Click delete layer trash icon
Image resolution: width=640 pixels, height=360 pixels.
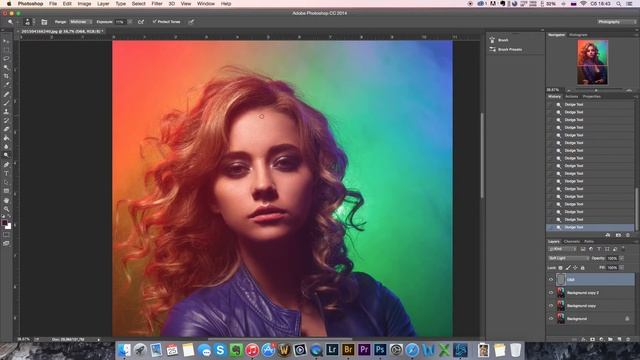click(x=628, y=339)
